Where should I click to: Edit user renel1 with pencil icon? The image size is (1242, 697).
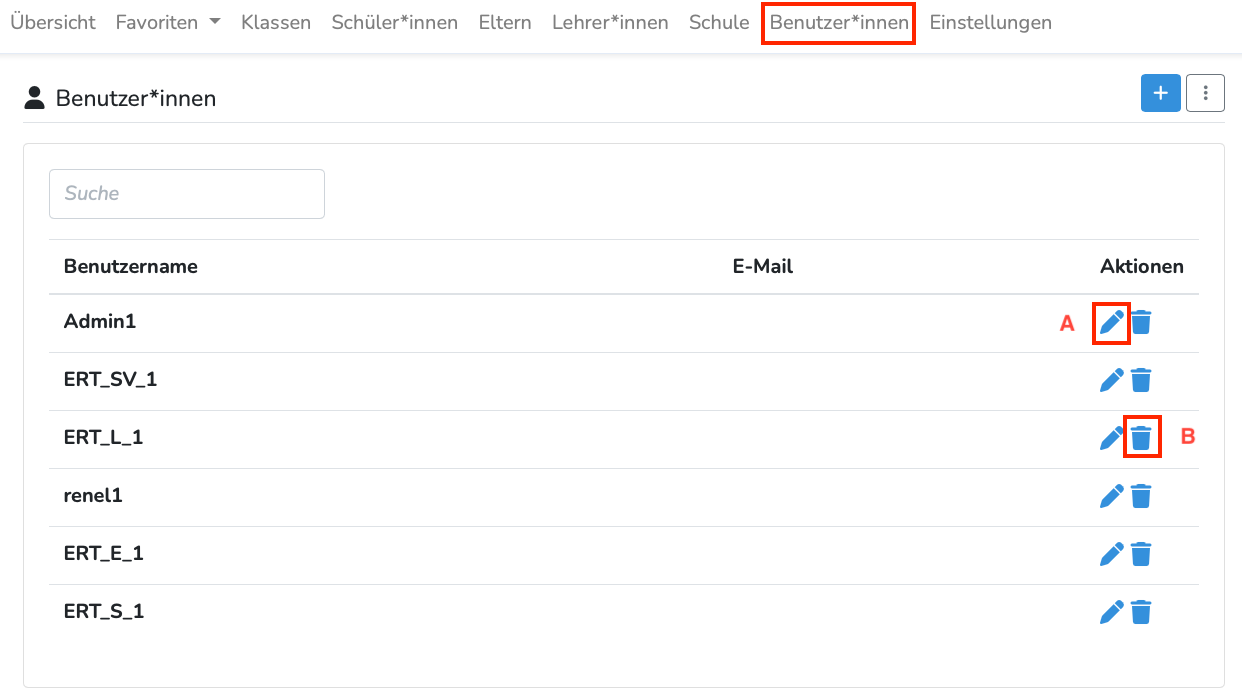pos(1111,496)
